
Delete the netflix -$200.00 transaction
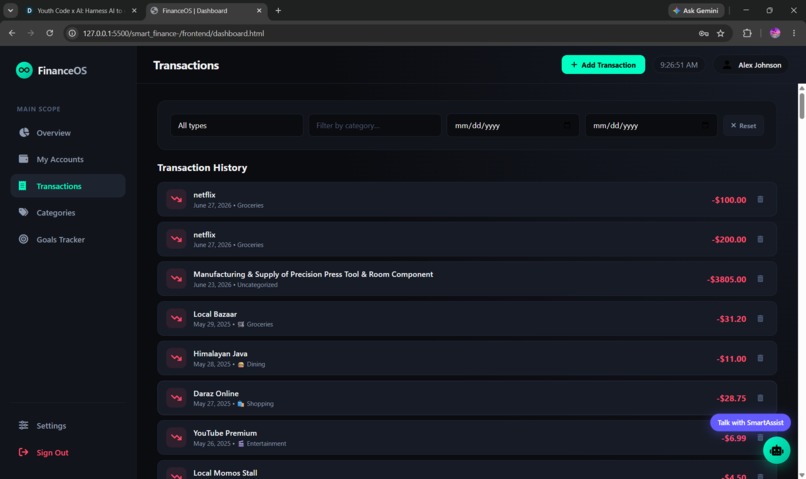pos(760,239)
